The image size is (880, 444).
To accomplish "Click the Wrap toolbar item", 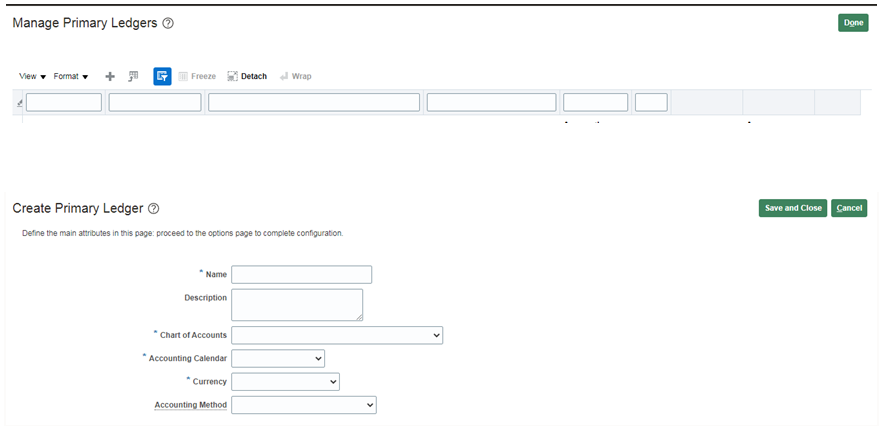I will click(x=296, y=76).
